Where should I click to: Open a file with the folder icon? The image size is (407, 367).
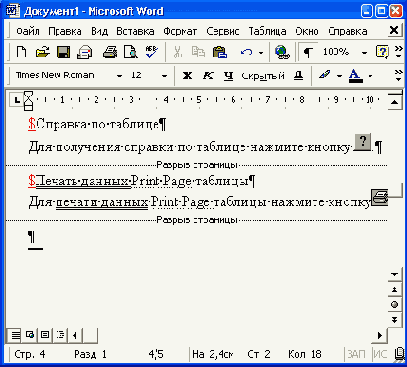pyautogui.click(x=42, y=52)
